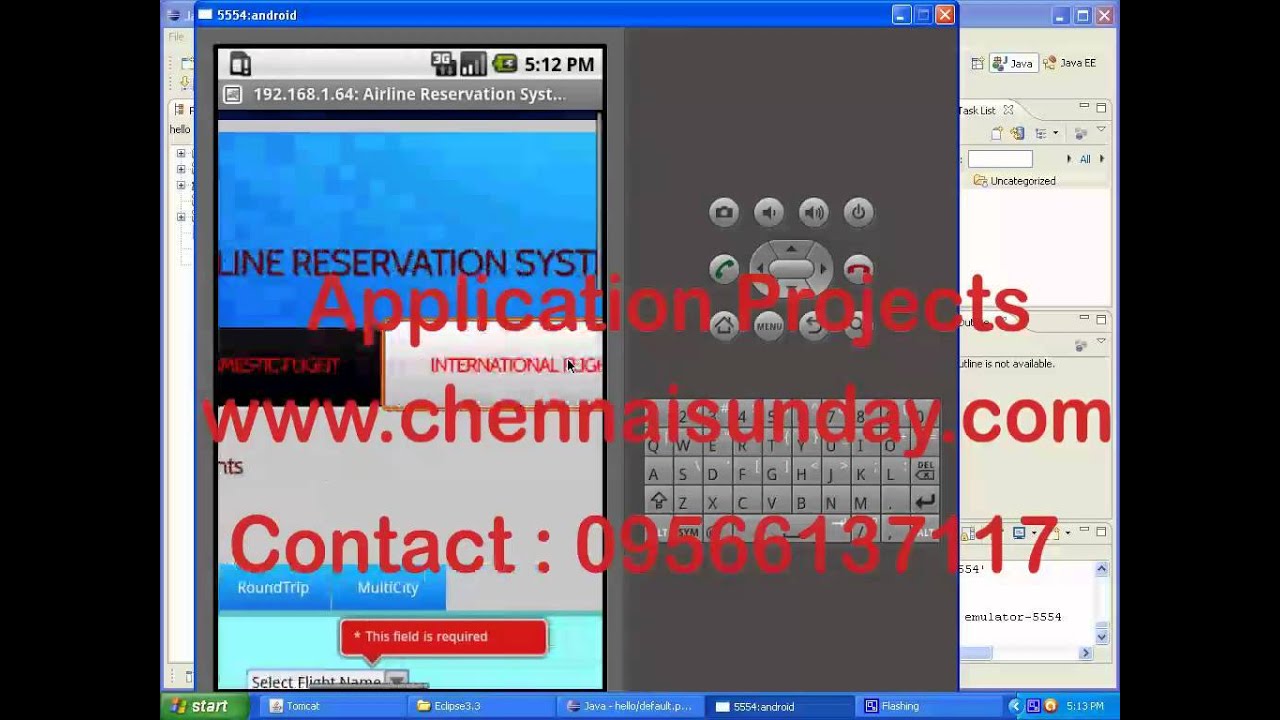The width and height of the screenshot is (1280, 720).
Task: Click the emulator power button
Action: (858, 212)
